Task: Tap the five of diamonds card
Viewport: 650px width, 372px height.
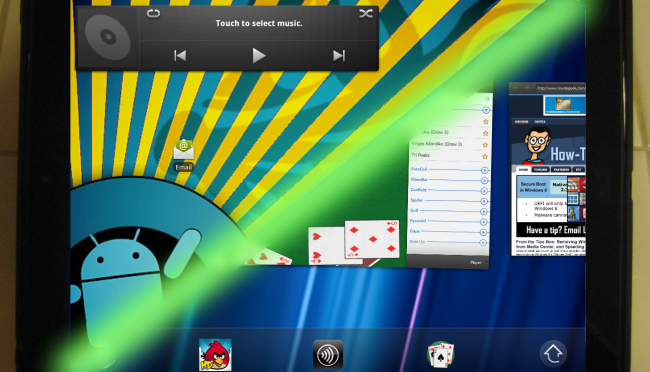Action: coord(372,239)
